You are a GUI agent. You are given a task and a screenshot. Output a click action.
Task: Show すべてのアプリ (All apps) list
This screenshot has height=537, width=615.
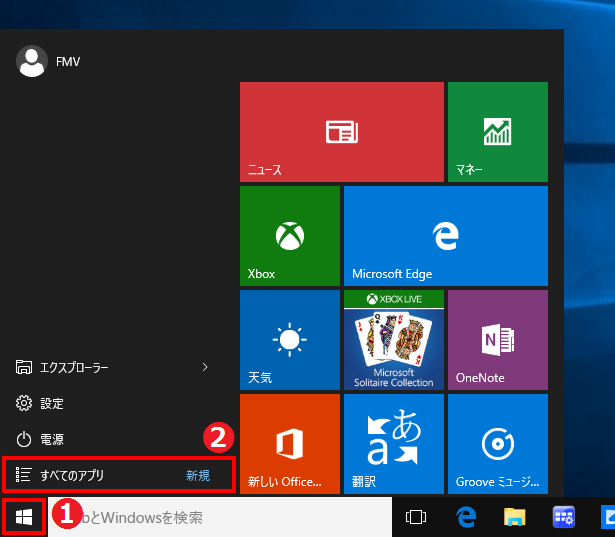tap(119, 475)
